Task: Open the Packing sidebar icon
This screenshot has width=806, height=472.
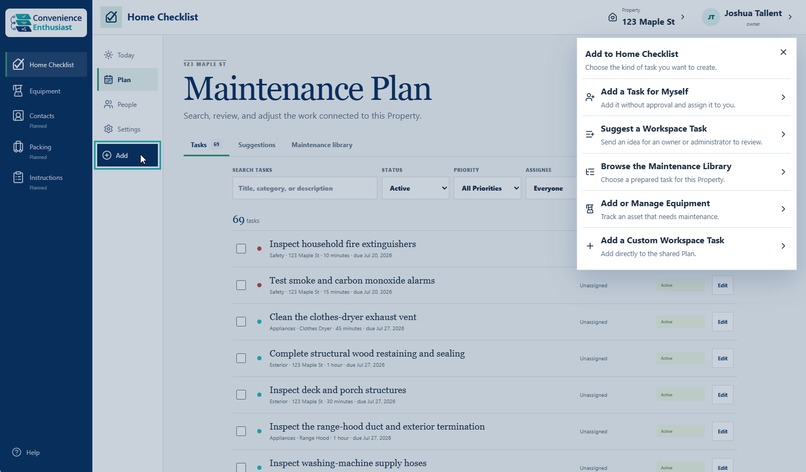Action: 18,147
